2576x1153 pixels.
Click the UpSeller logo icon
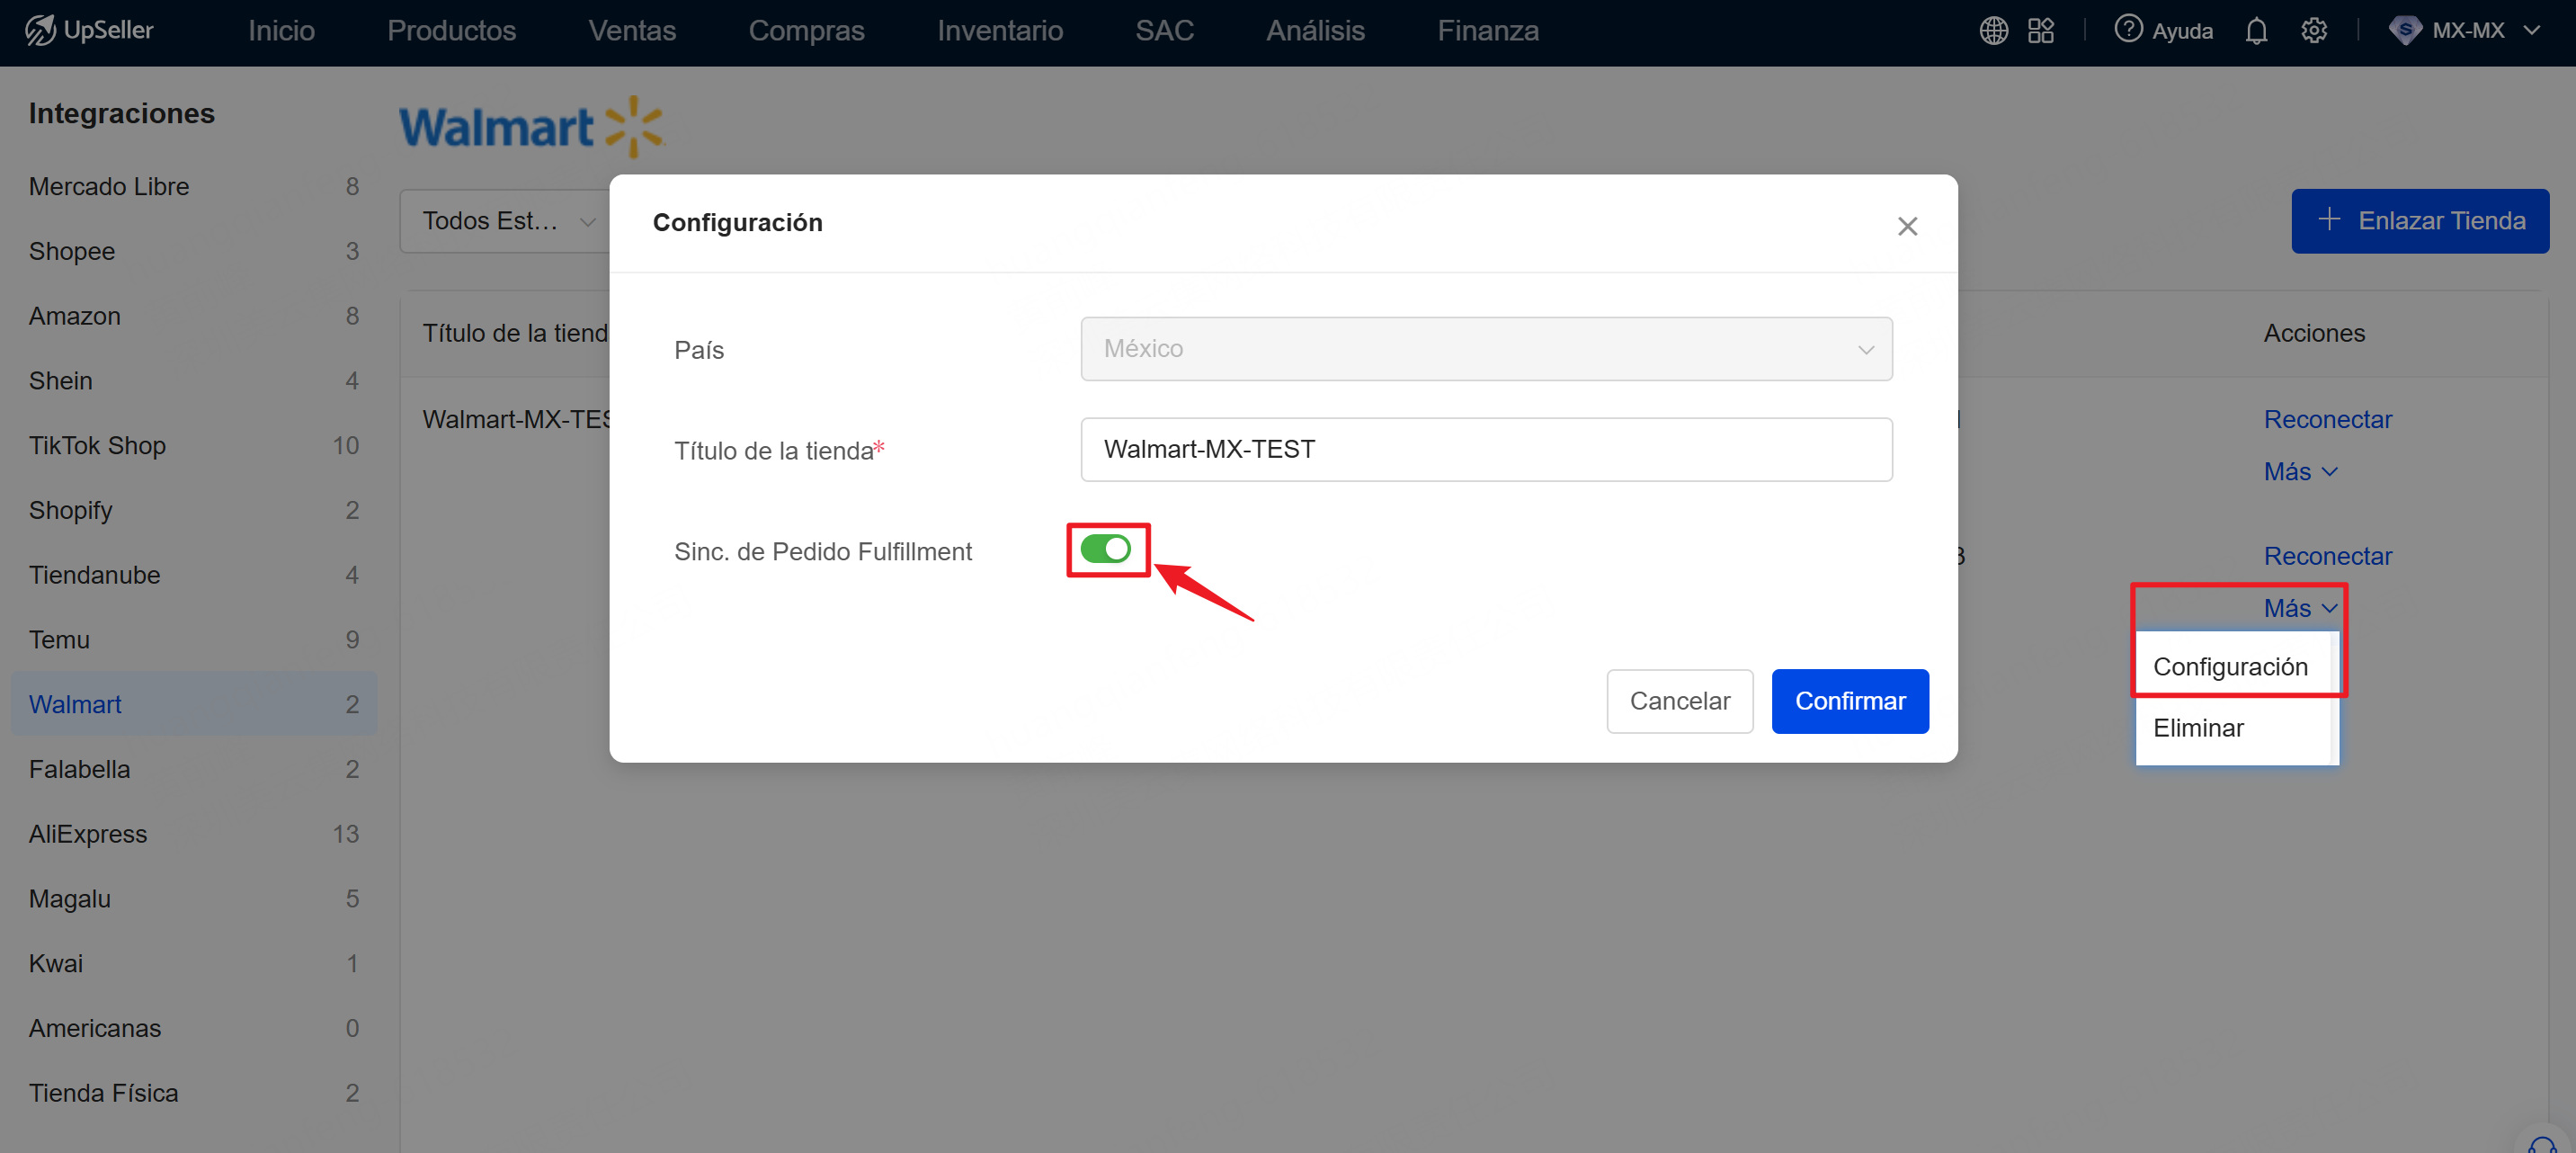40,30
